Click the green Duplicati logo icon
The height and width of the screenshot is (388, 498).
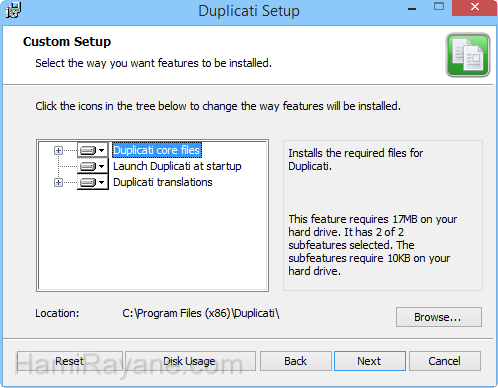click(x=468, y=55)
